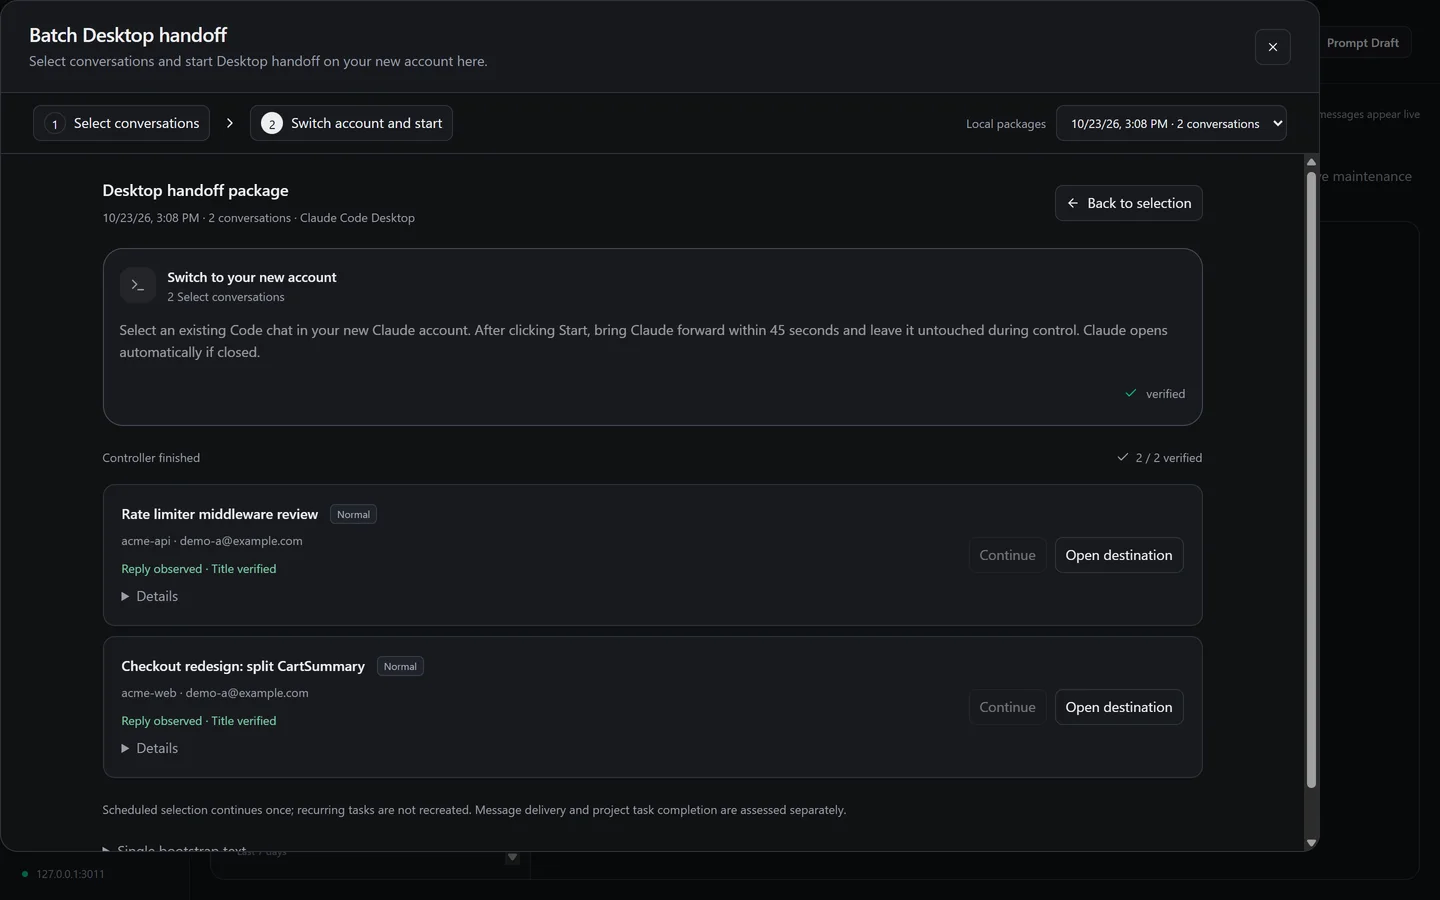This screenshot has width=1440, height=900.
Task: Click Prompt Draft button in background window
Action: pos(1362,43)
